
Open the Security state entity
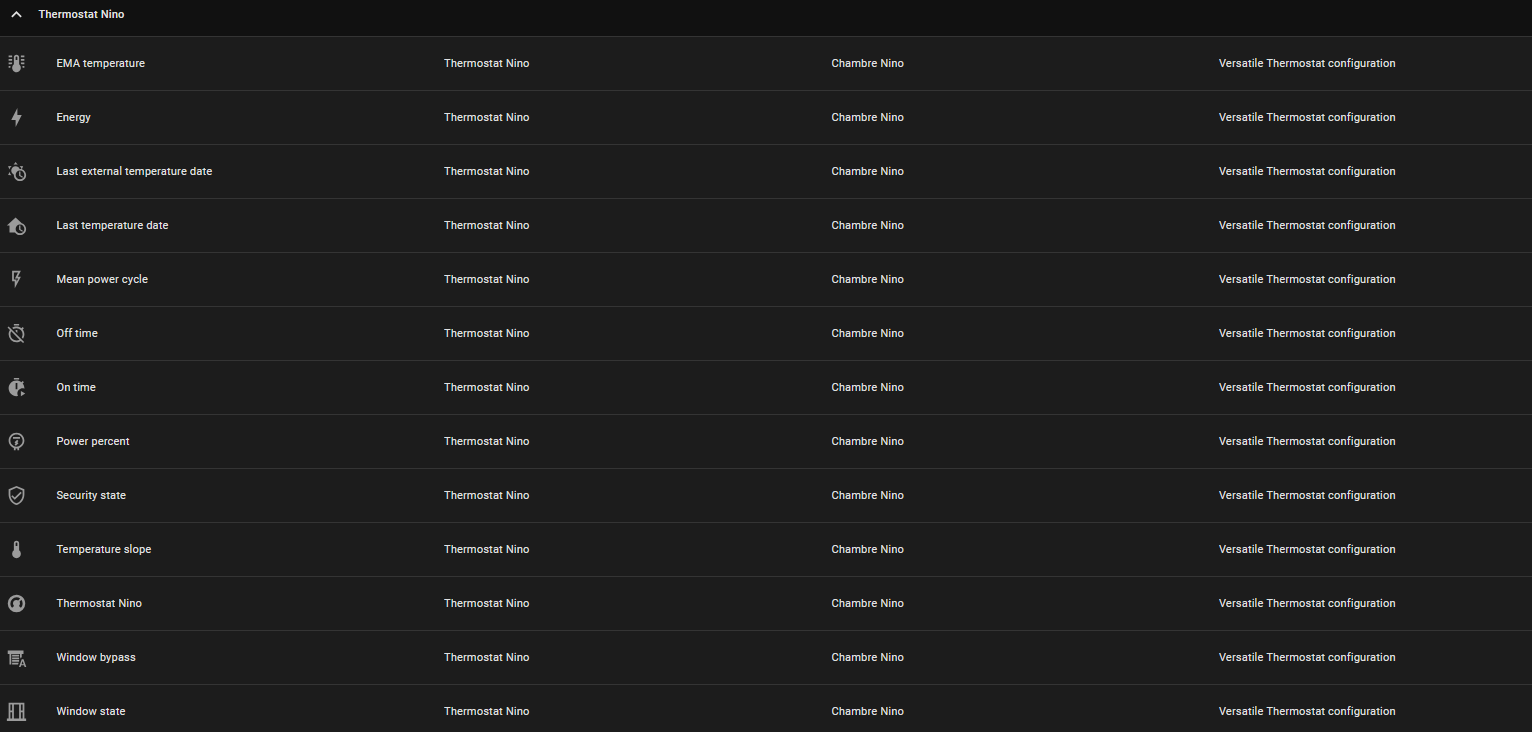coord(91,495)
